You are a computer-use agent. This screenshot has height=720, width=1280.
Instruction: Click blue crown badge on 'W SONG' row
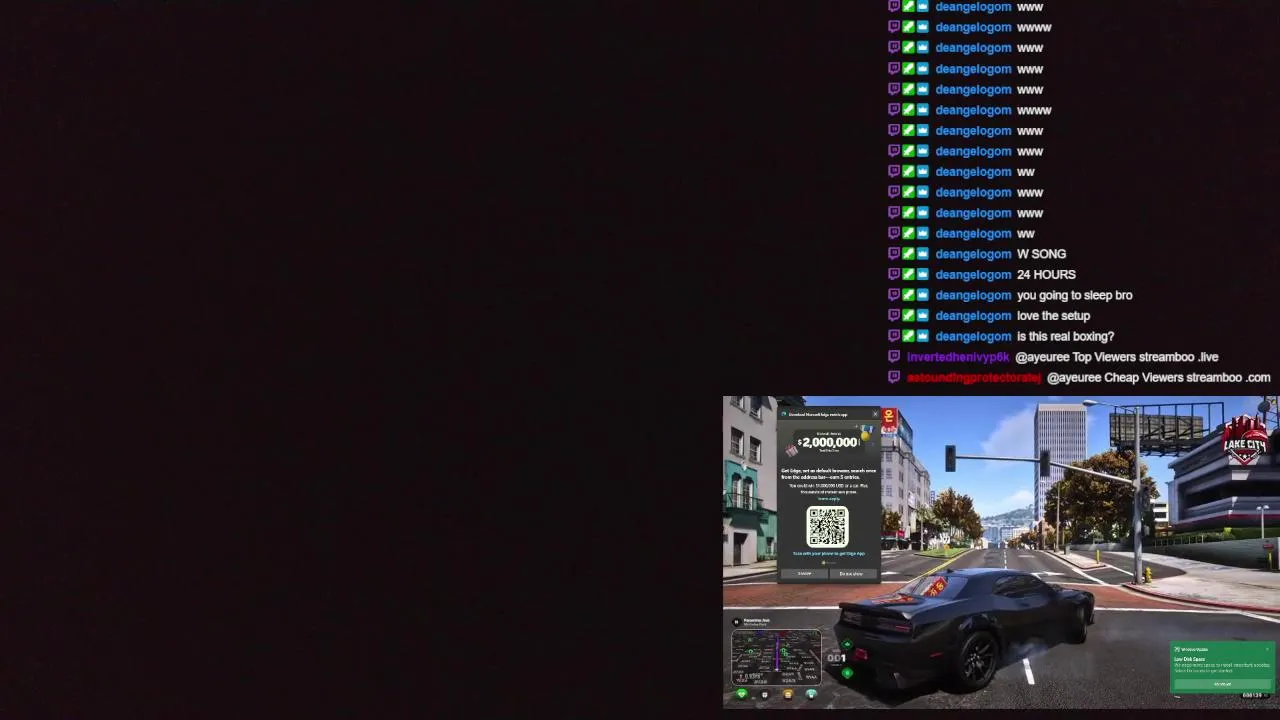[x=922, y=254]
